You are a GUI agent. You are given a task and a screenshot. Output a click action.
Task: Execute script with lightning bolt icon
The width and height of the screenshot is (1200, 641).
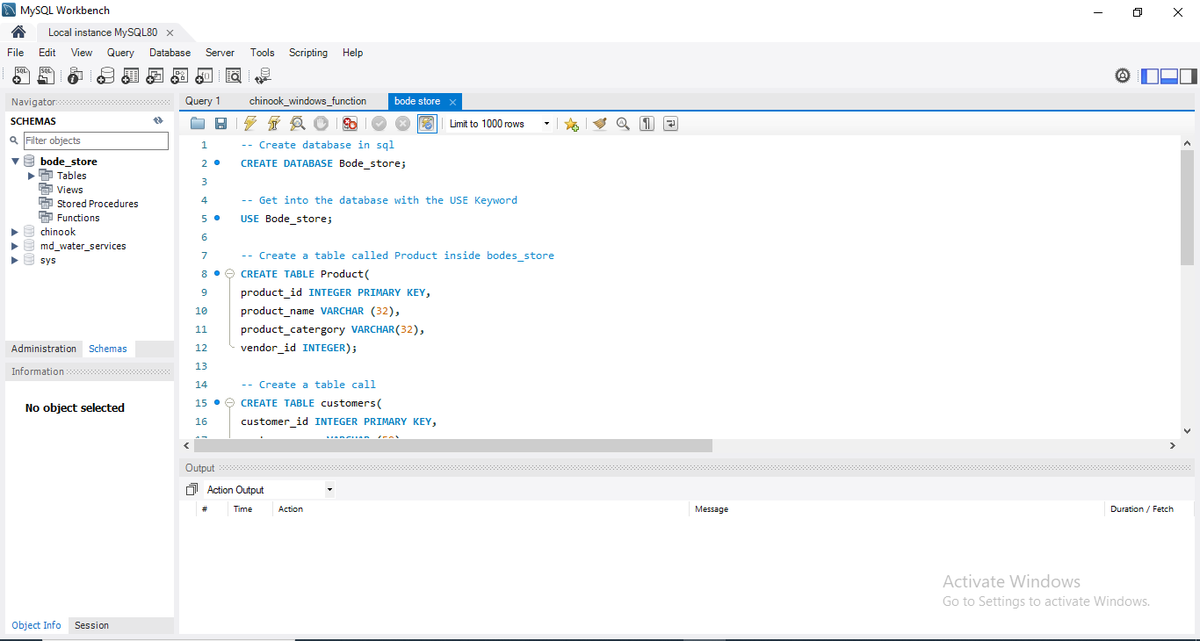pyautogui.click(x=250, y=124)
